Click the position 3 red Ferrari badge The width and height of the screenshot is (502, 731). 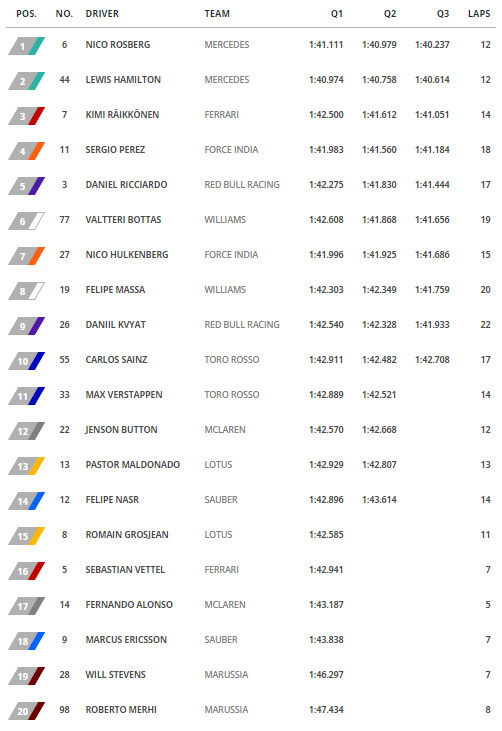pyautogui.click(x=27, y=116)
